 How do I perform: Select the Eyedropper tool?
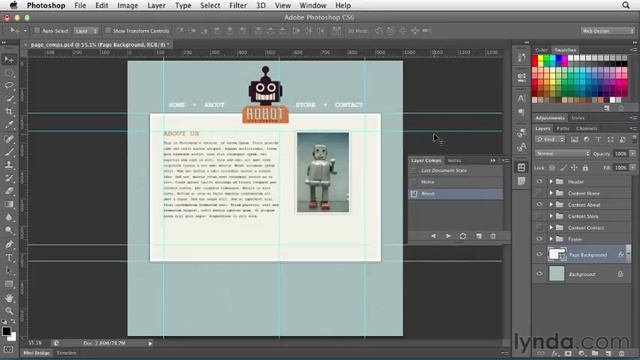[x=9, y=124]
